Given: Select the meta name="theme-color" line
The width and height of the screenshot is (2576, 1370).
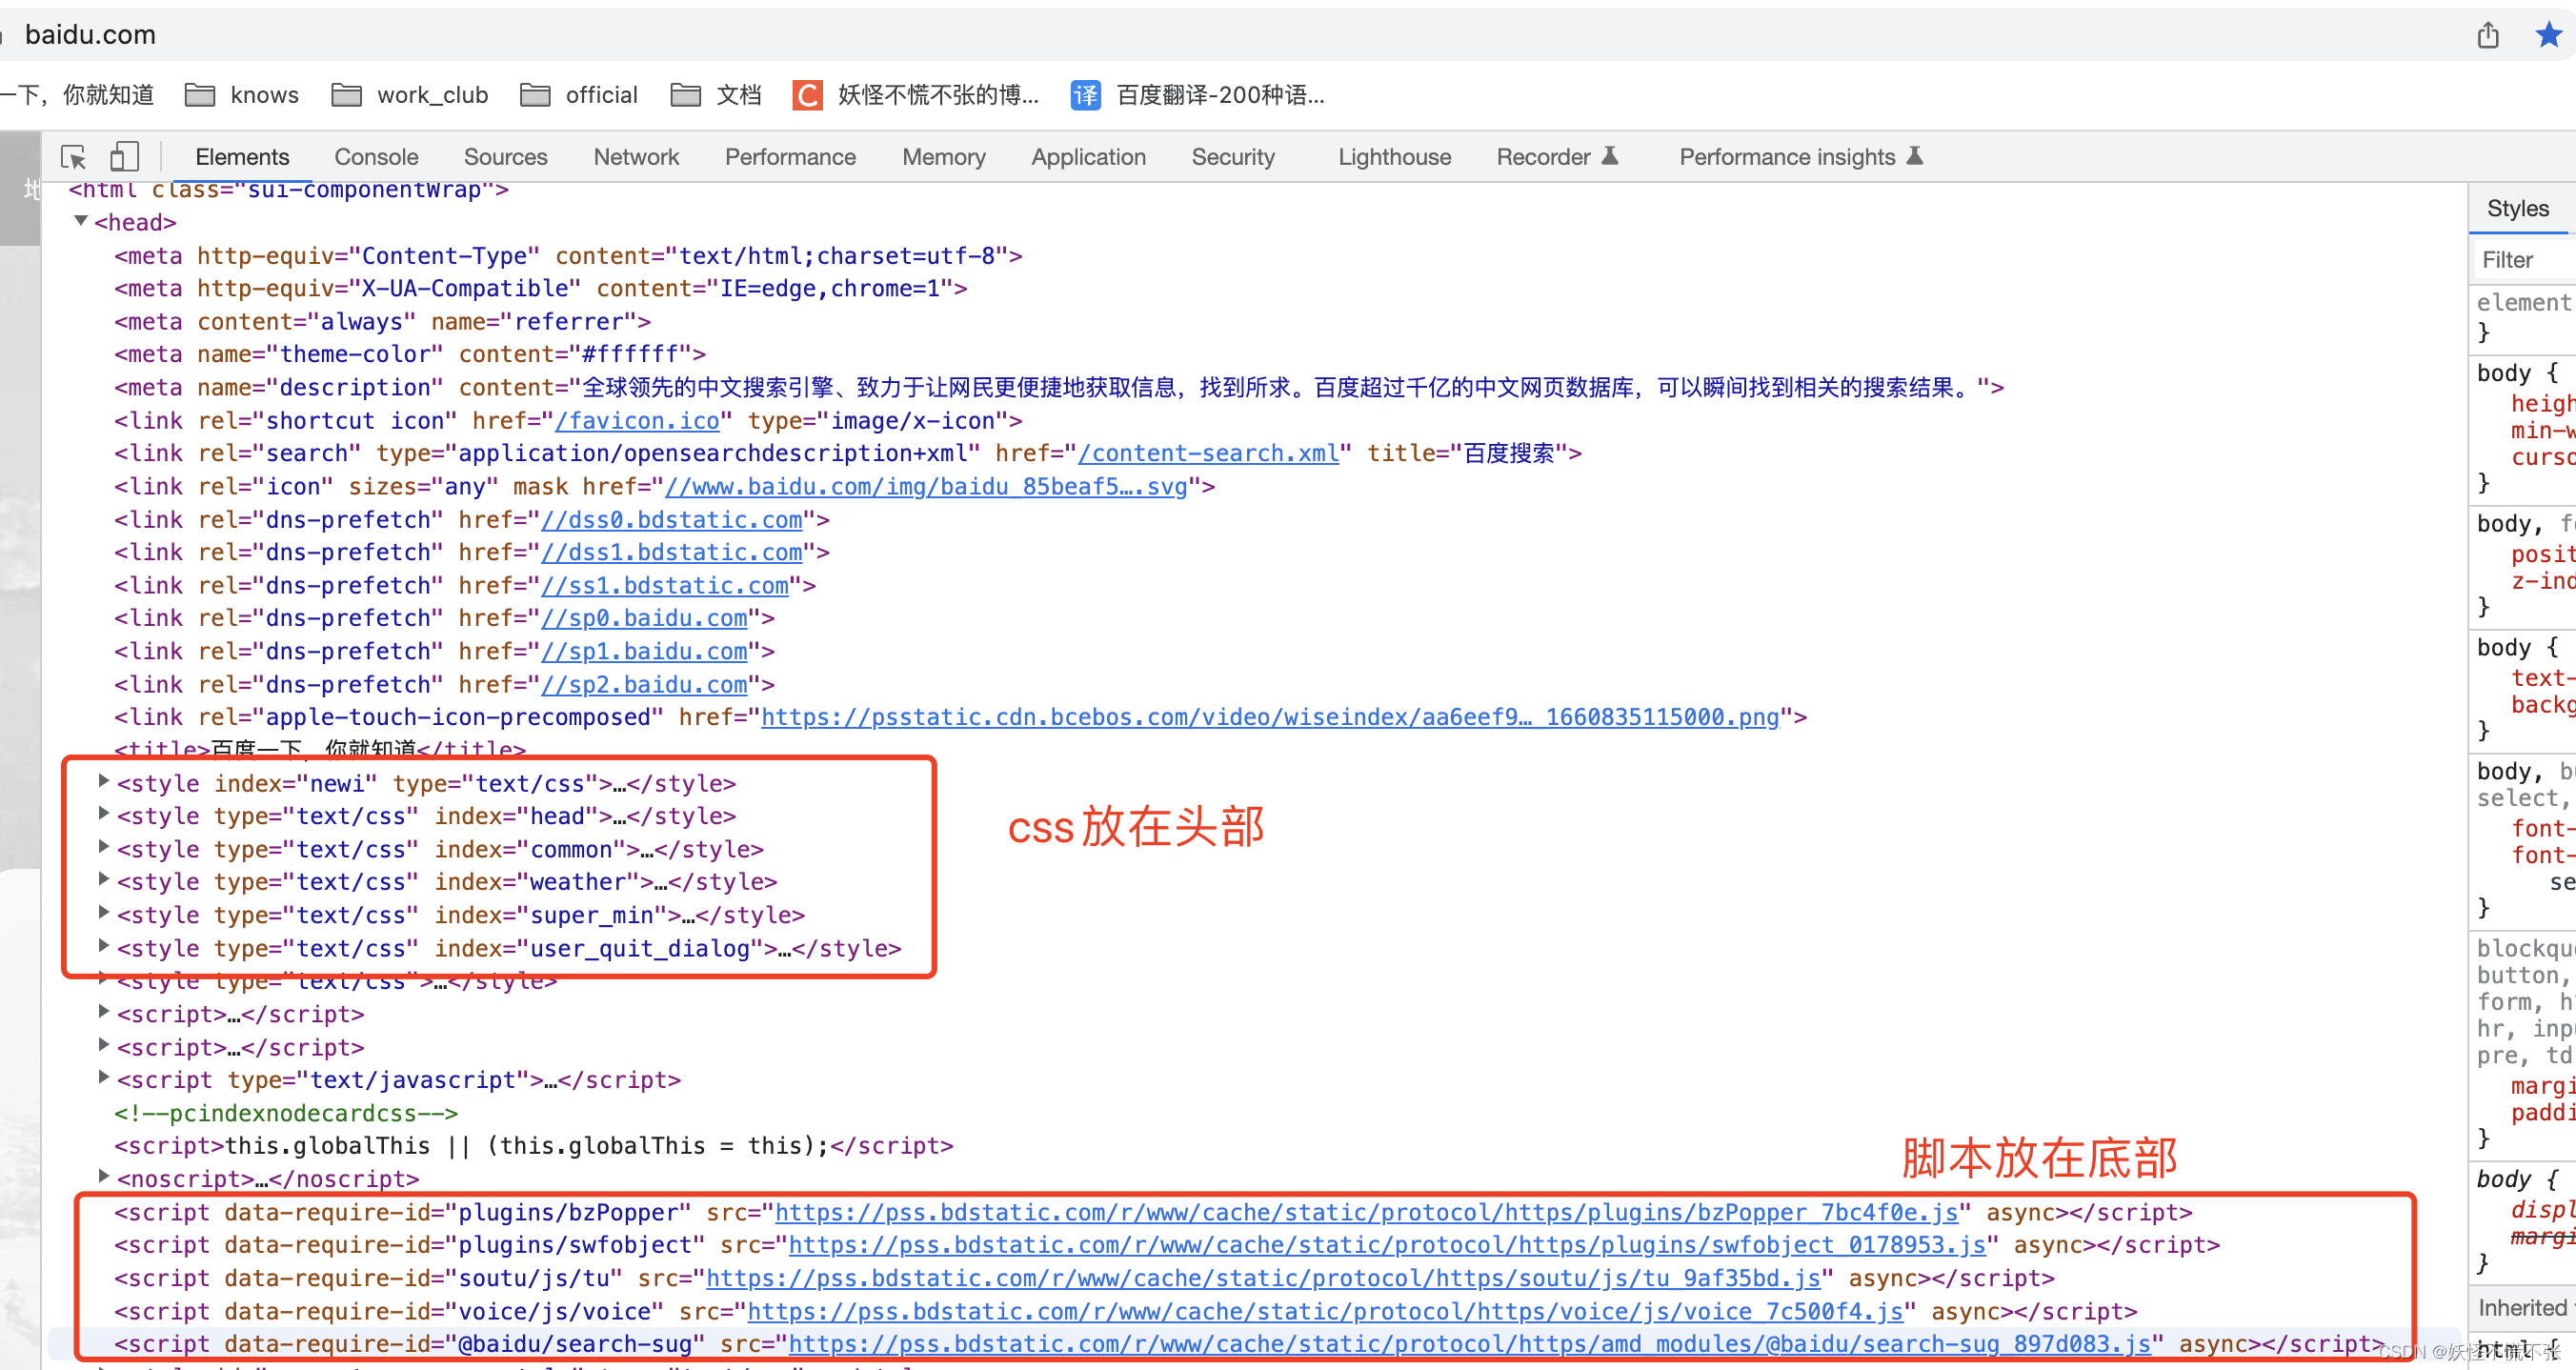Looking at the screenshot, I should point(410,354).
